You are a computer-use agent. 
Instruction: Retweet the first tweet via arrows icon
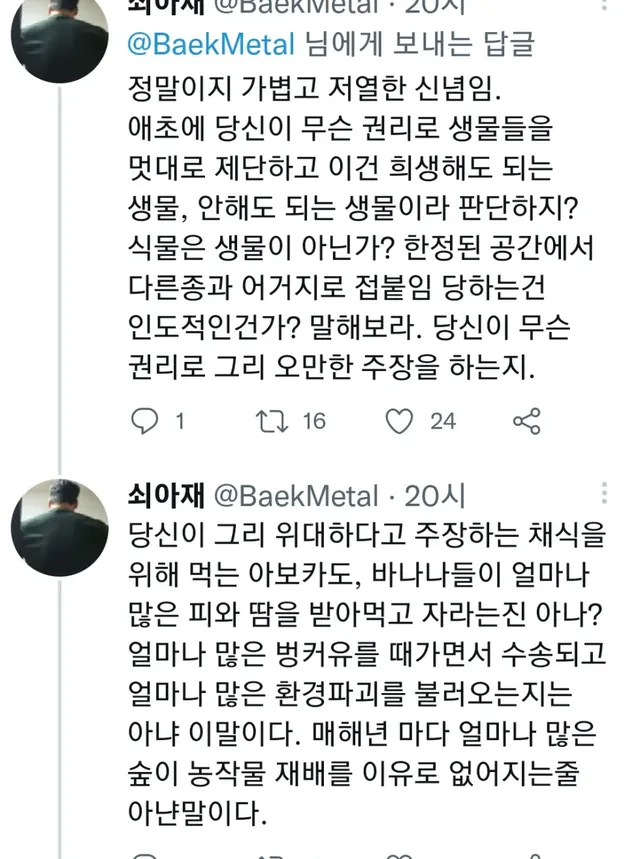(x=270, y=421)
